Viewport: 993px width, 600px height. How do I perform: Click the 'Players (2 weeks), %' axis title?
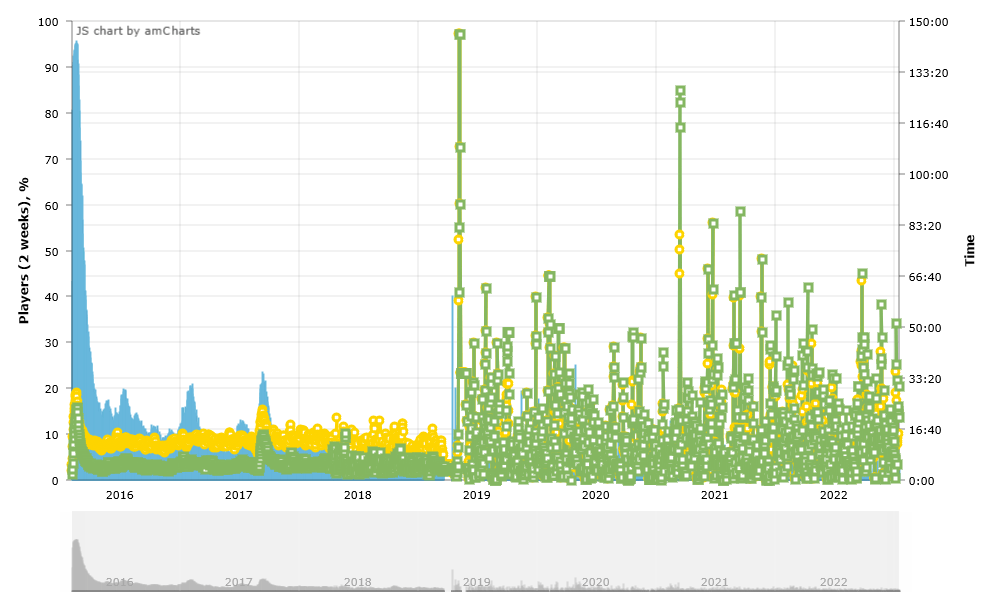click(x=23, y=250)
